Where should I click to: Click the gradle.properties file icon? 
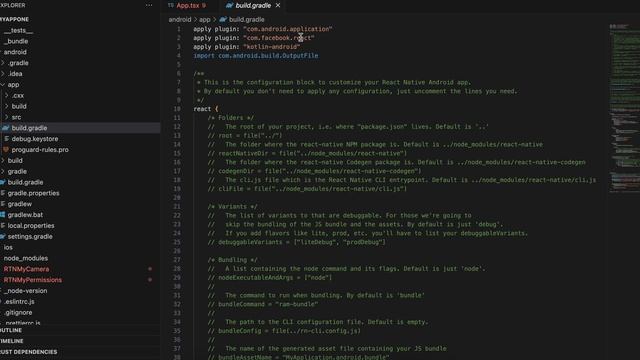3,193
